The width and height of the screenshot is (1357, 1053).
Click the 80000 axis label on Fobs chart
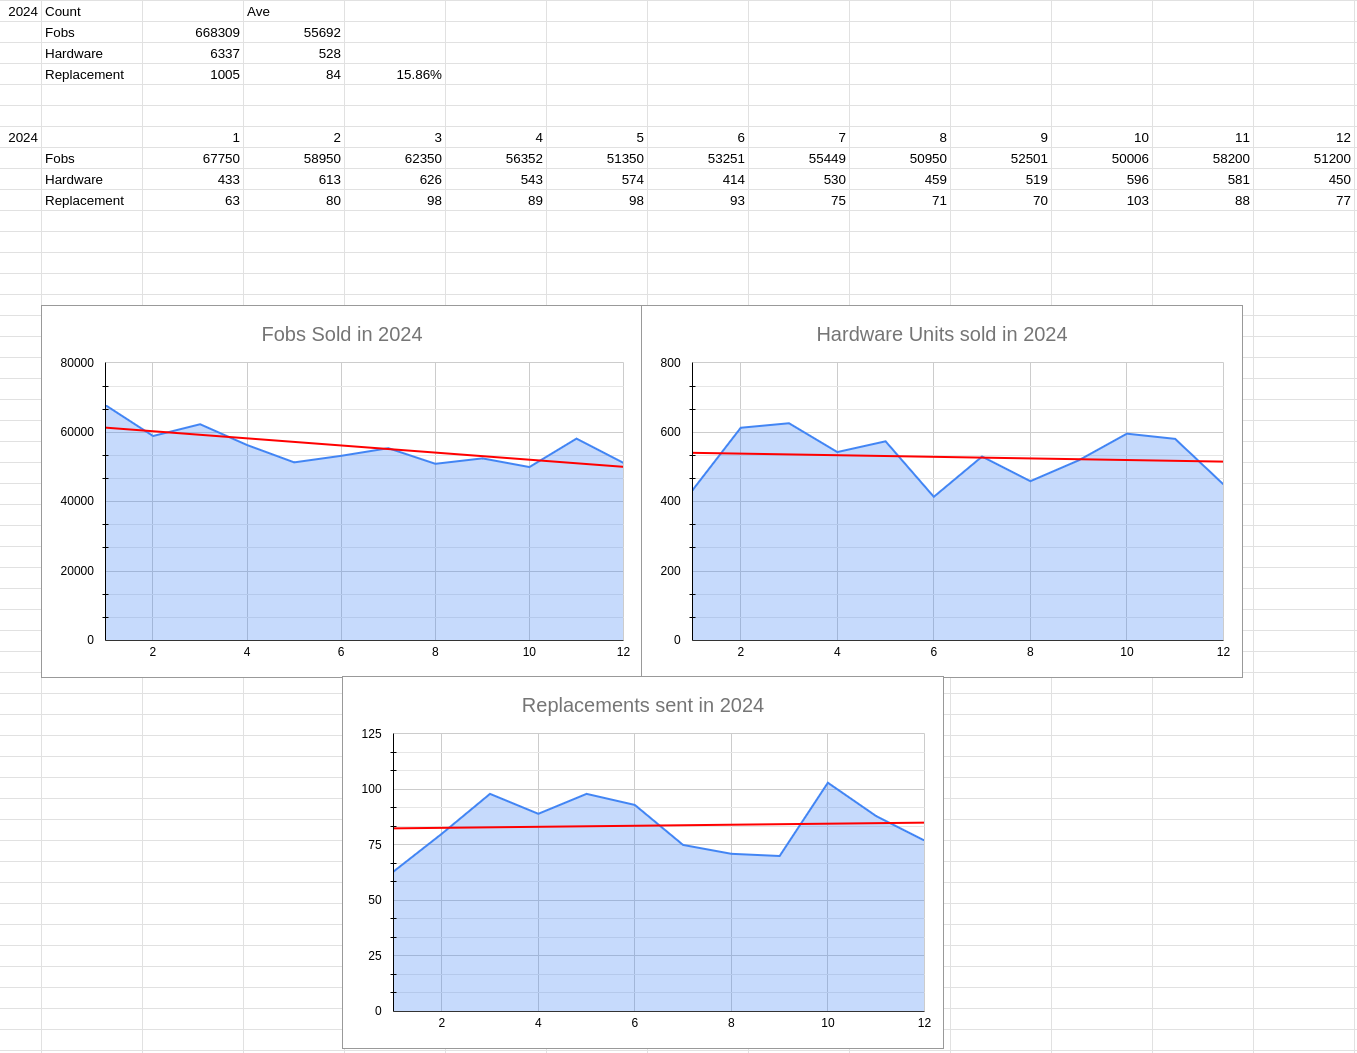point(77,363)
